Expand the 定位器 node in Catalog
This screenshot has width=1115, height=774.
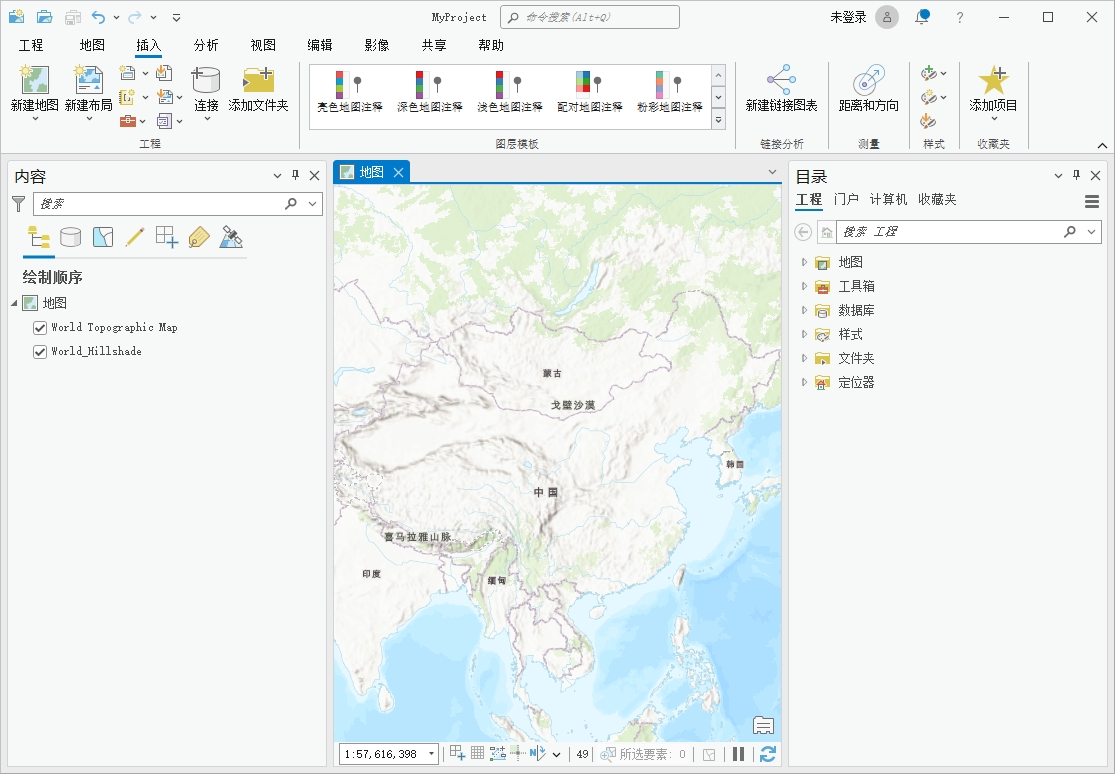(x=804, y=383)
